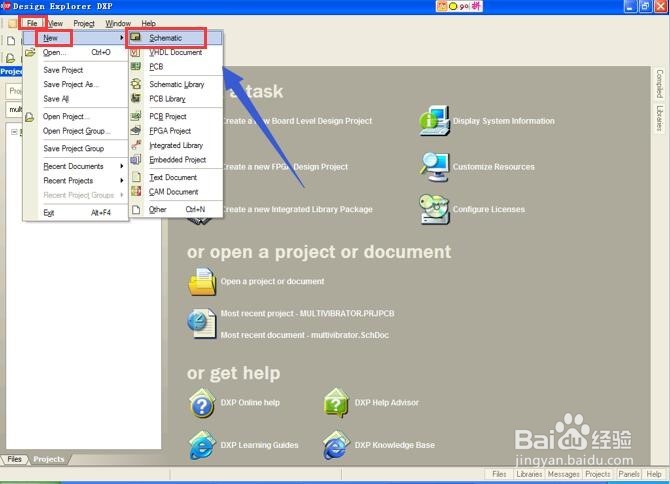Open the View menu
This screenshot has width=670, height=484.
pyautogui.click(x=55, y=23)
